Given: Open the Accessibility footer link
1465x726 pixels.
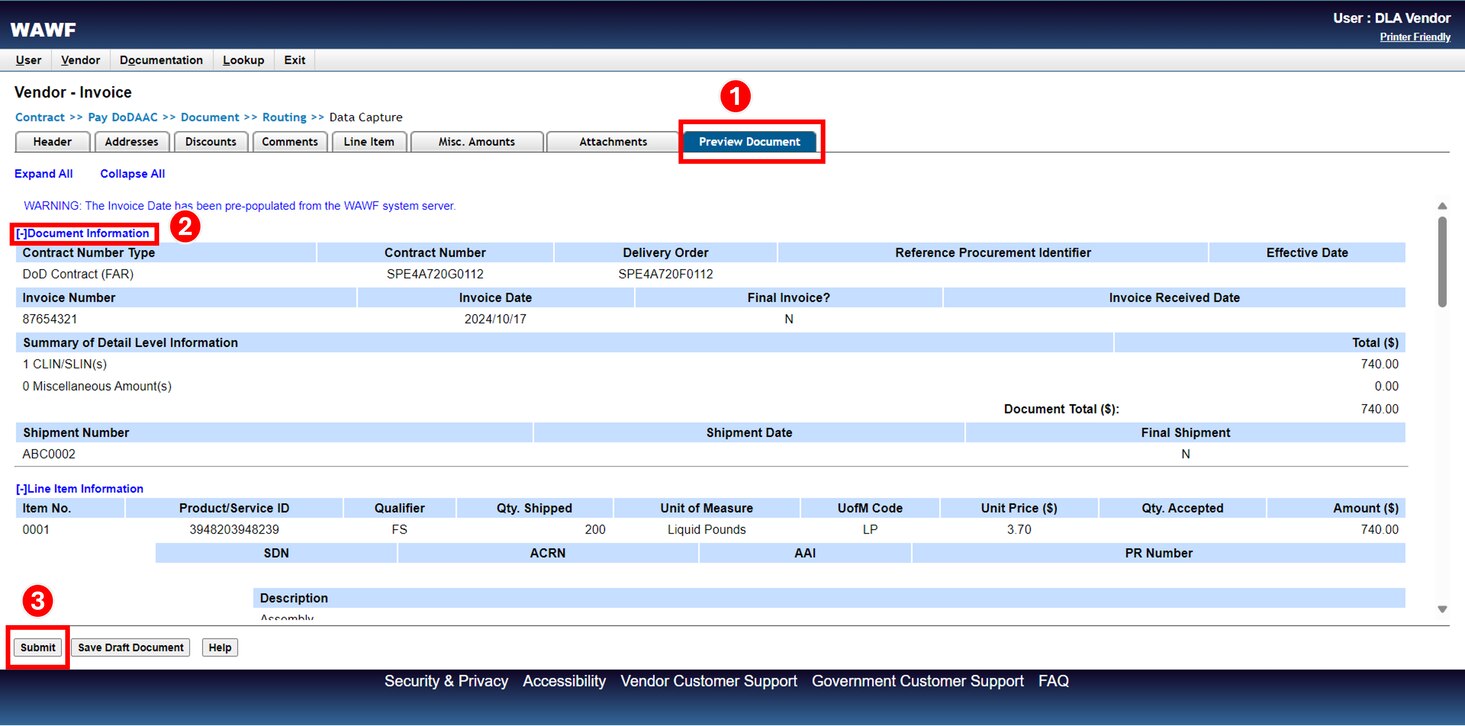Looking at the screenshot, I should 564,681.
